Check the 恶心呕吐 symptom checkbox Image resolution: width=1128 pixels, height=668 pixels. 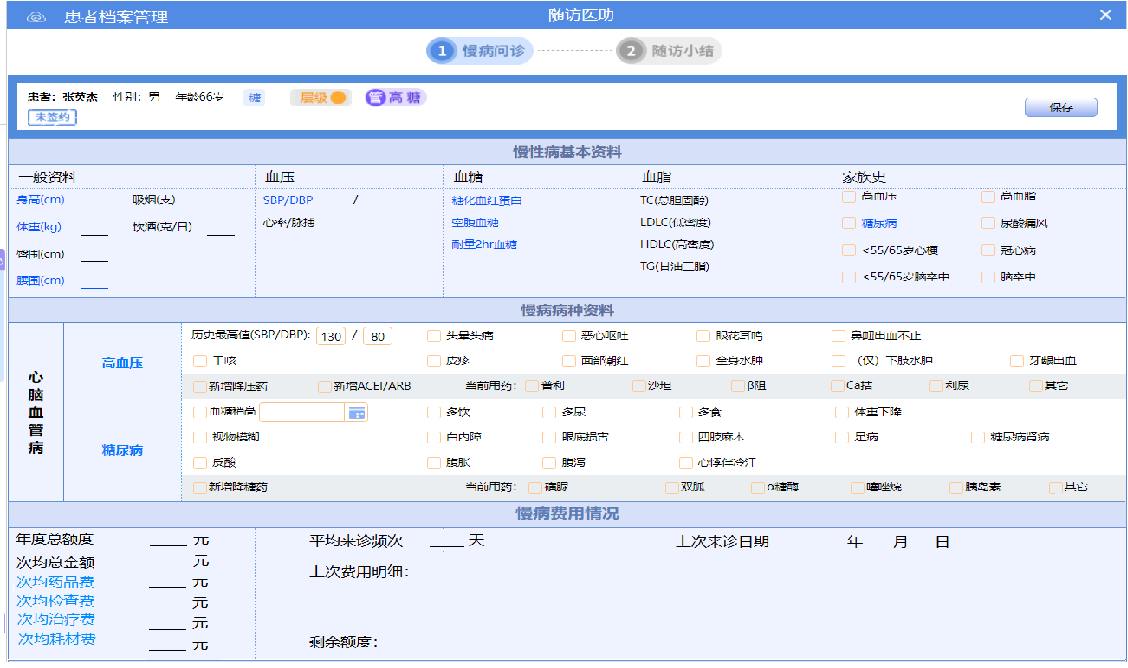pyautogui.click(x=568, y=336)
